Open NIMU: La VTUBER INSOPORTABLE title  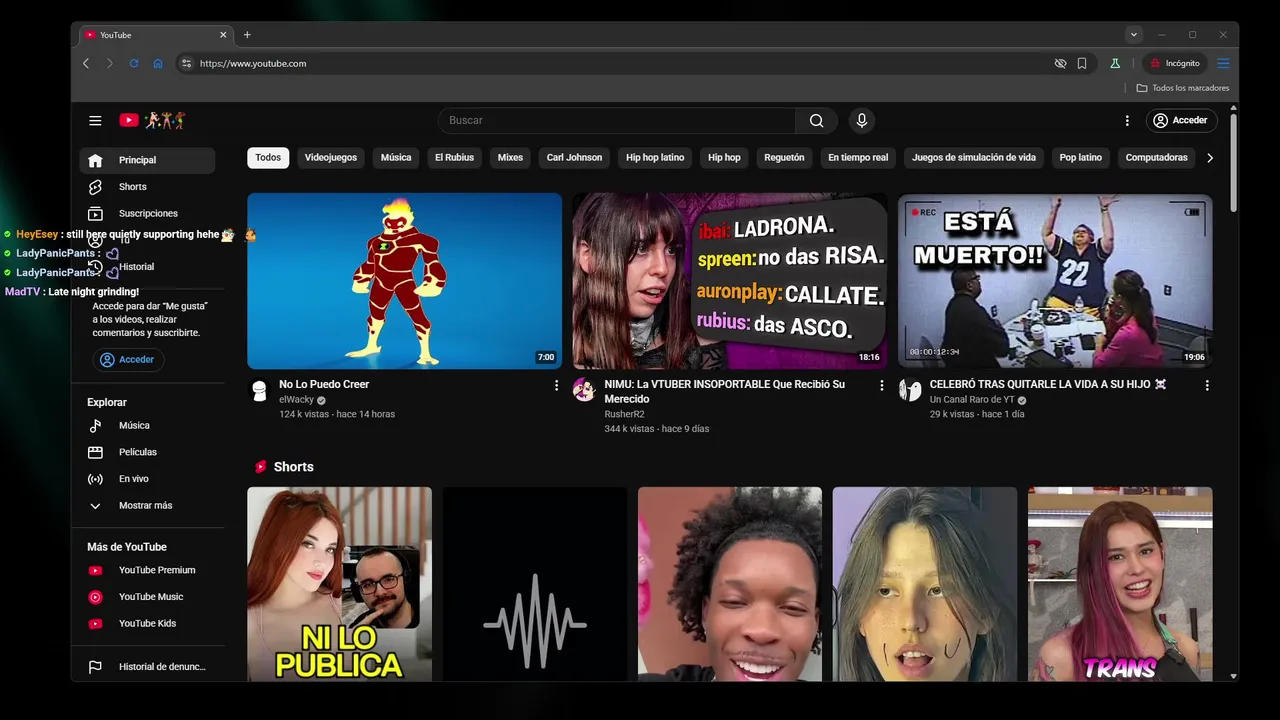point(725,391)
